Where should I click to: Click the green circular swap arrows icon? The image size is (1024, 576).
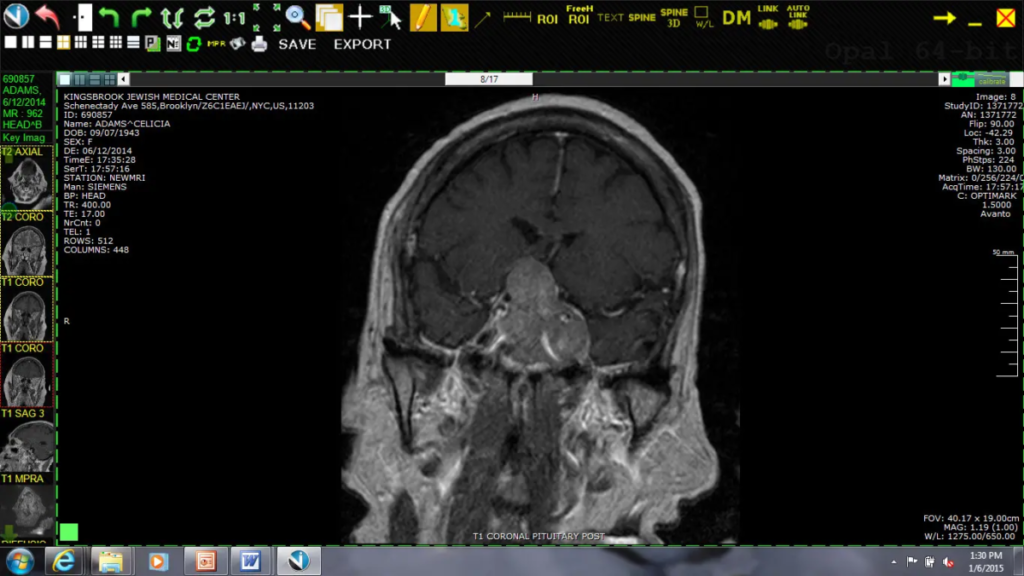[204, 18]
